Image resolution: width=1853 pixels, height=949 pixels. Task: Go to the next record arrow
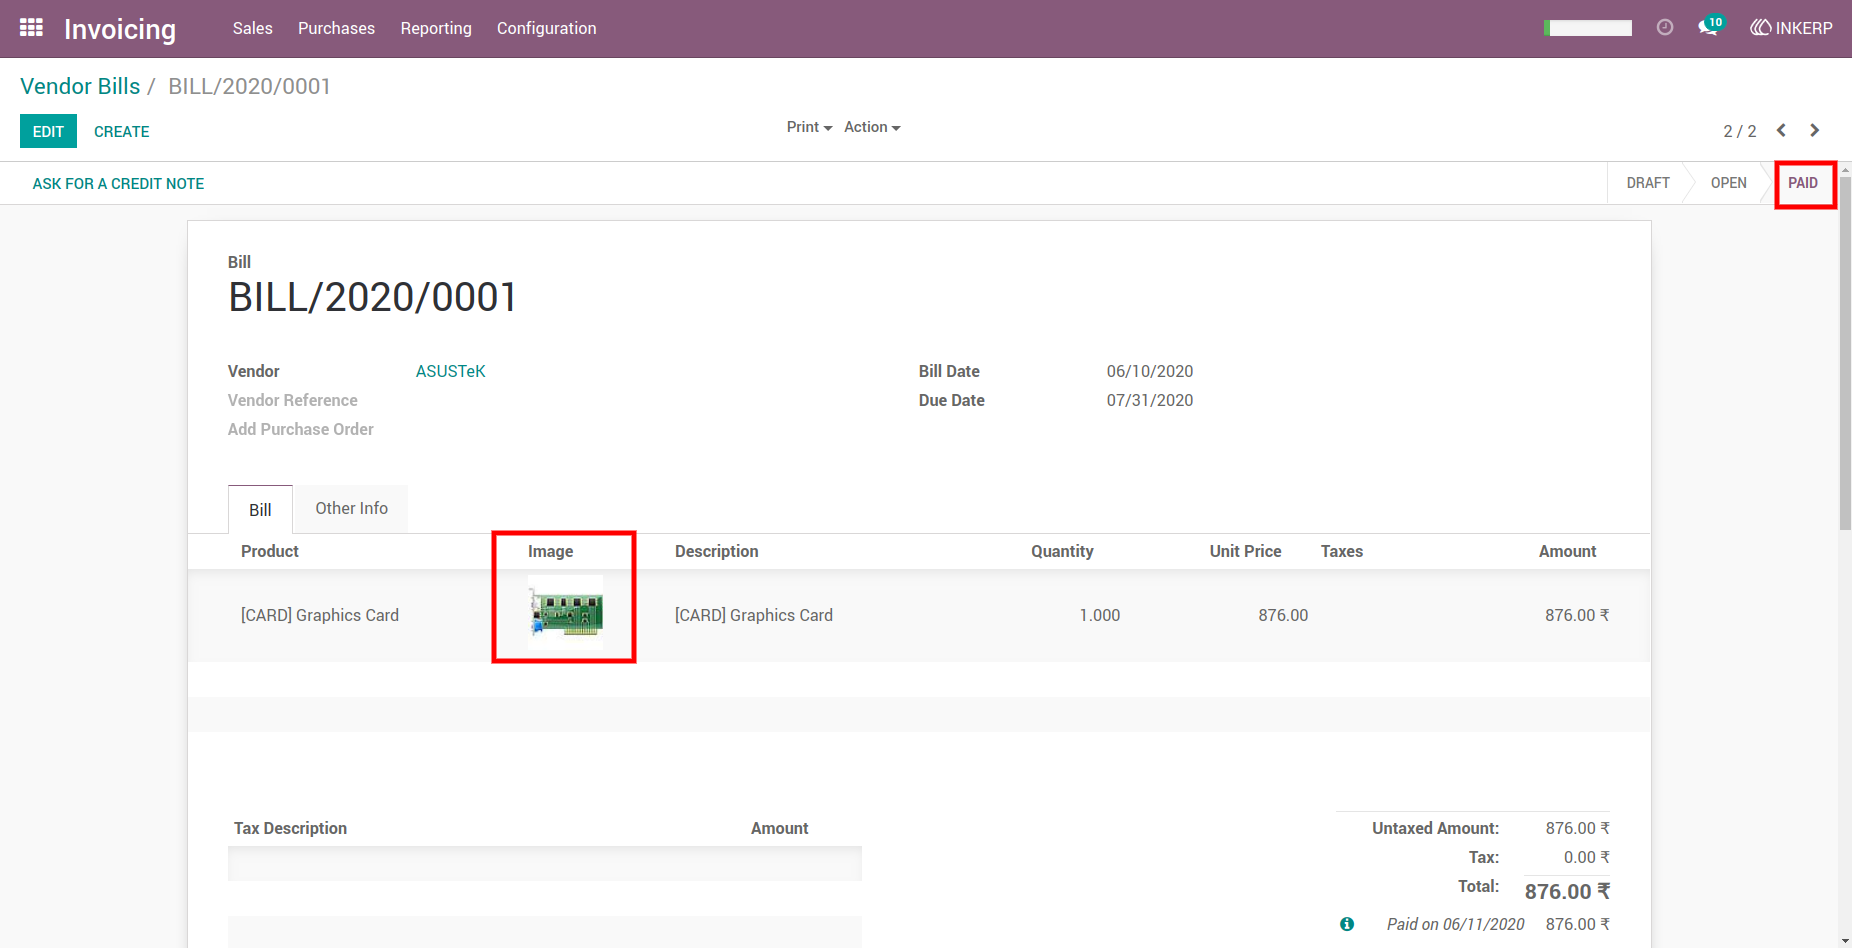(1814, 131)
